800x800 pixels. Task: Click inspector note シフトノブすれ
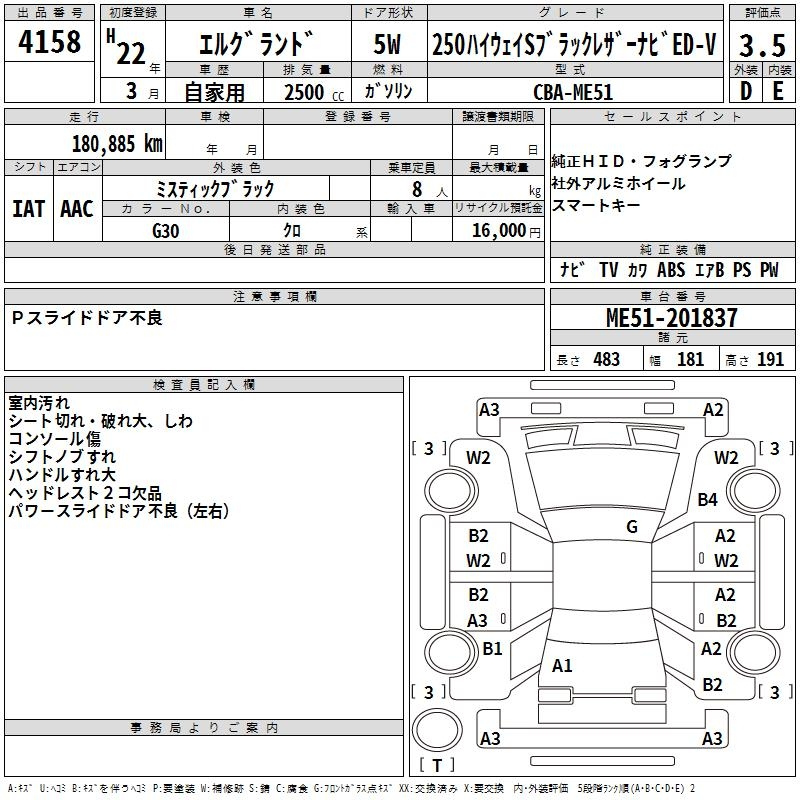[x=62, y=457]
